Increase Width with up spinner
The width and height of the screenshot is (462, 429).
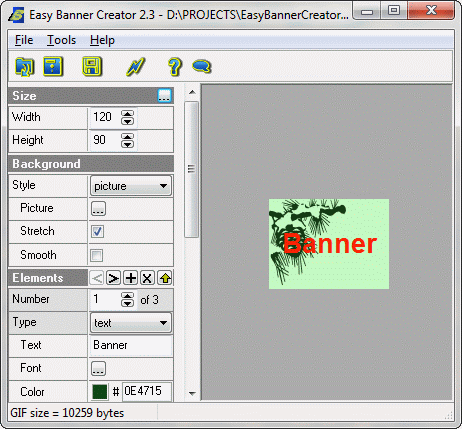tap(127, 113)
